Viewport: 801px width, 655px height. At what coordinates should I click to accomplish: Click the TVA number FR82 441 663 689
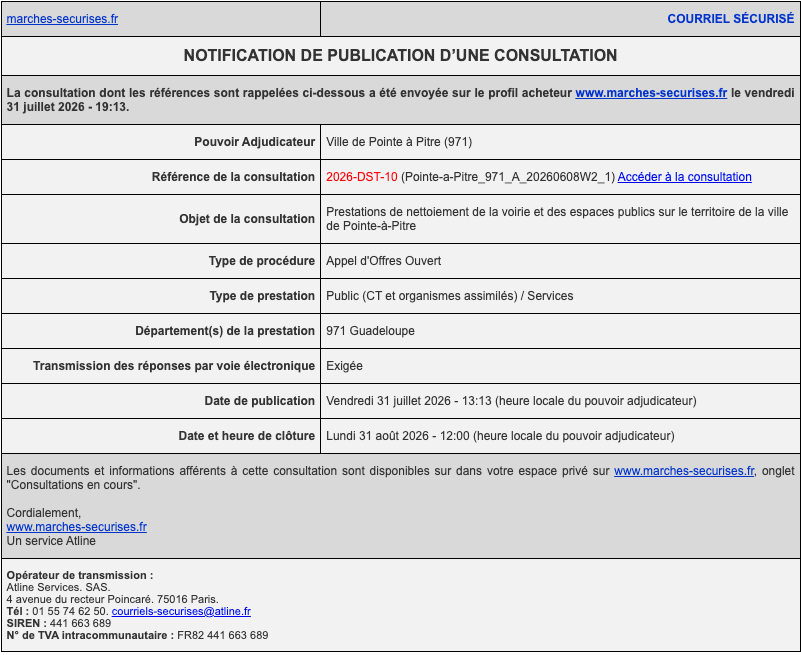[223, 636]
